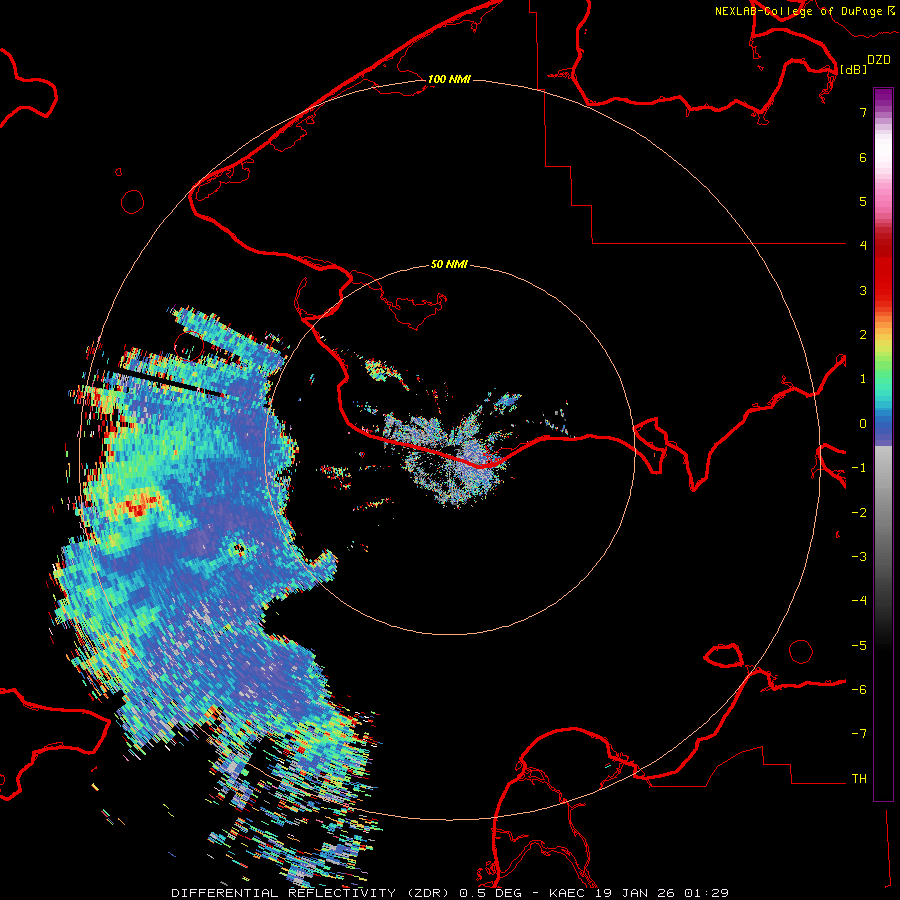Click the '-6' value on the color scale
This screenshot has width=900, height=900.
(859, 690)
